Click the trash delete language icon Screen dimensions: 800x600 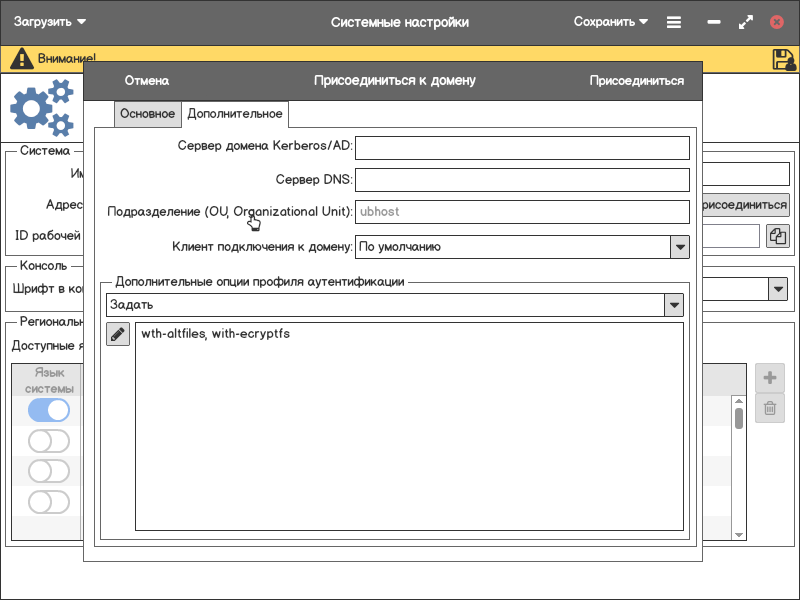coord(769,408)
